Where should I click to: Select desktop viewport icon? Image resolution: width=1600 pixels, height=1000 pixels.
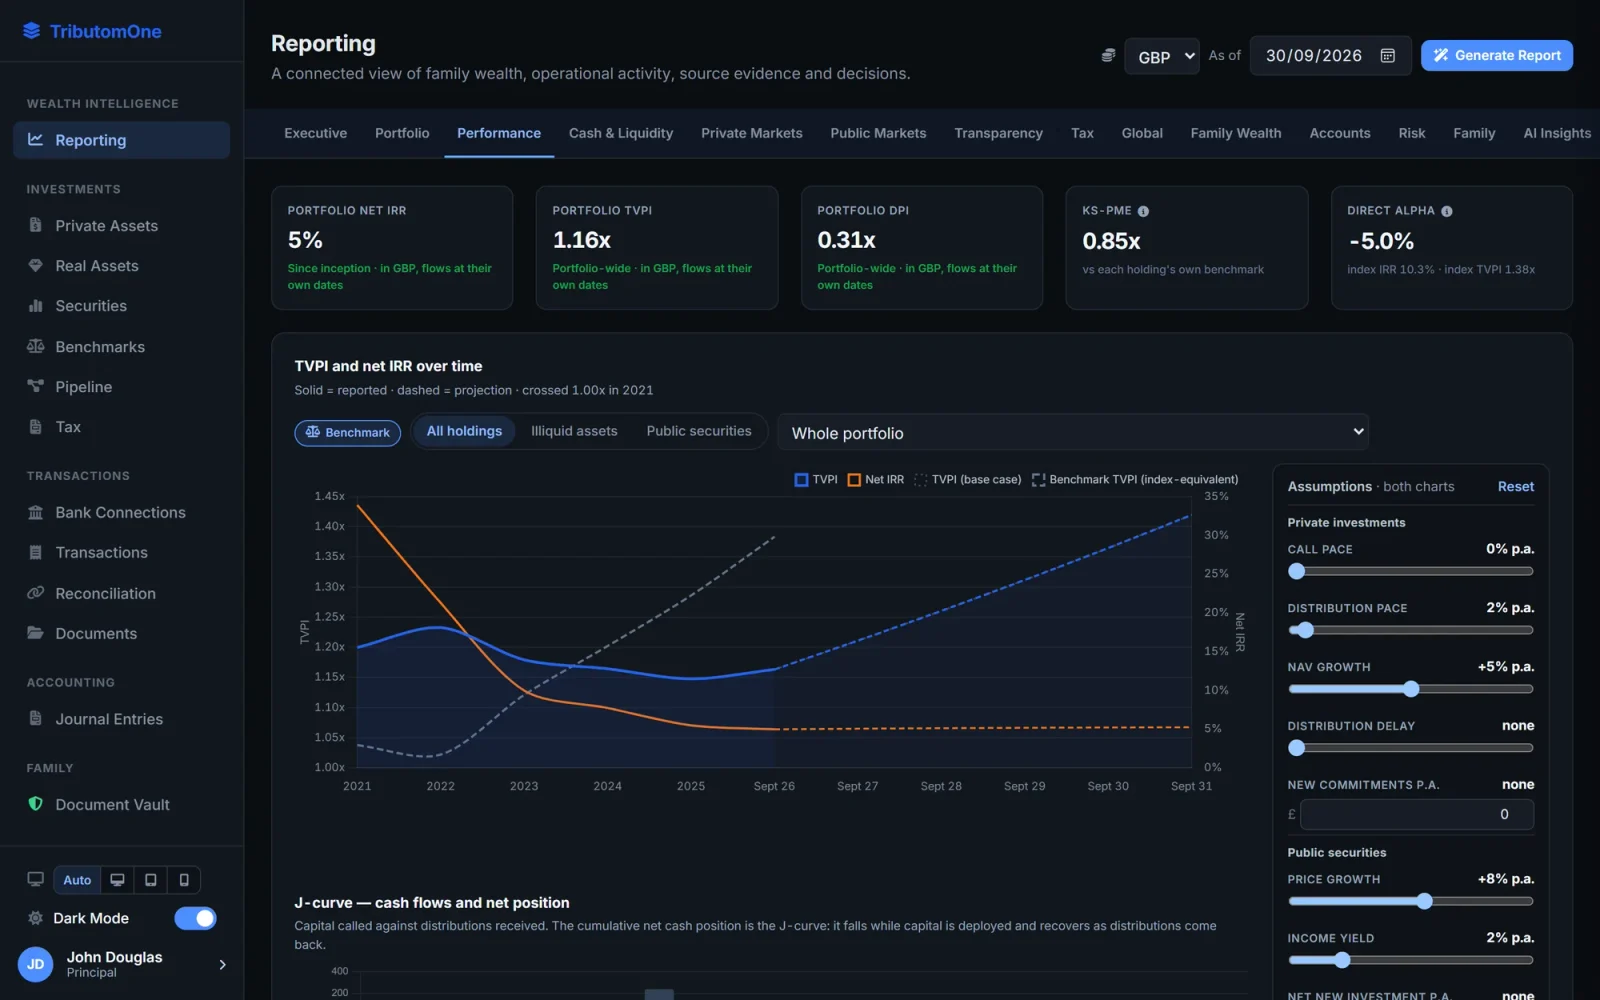(x=117, y=880)
